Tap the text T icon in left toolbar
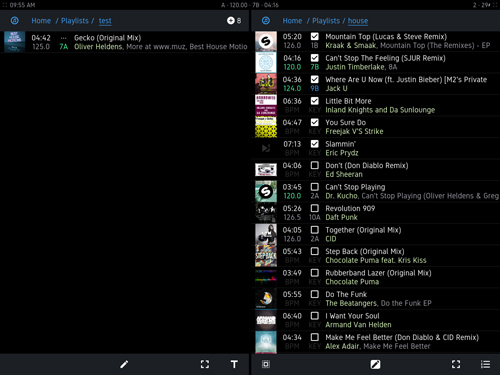The width and height of the screenshot is (500, 375). click(x=234, y=364)
